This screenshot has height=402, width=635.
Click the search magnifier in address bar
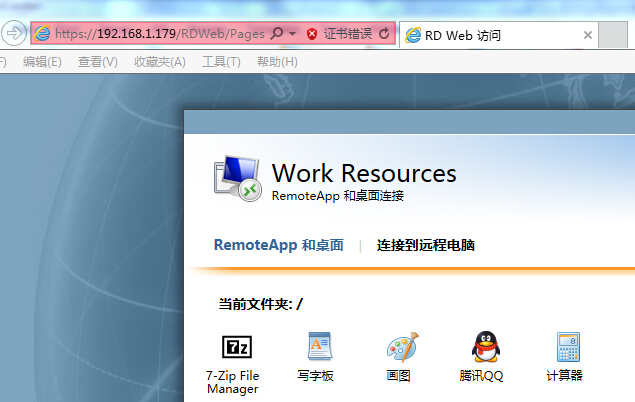pyautogui.click(x=277, y=33)
